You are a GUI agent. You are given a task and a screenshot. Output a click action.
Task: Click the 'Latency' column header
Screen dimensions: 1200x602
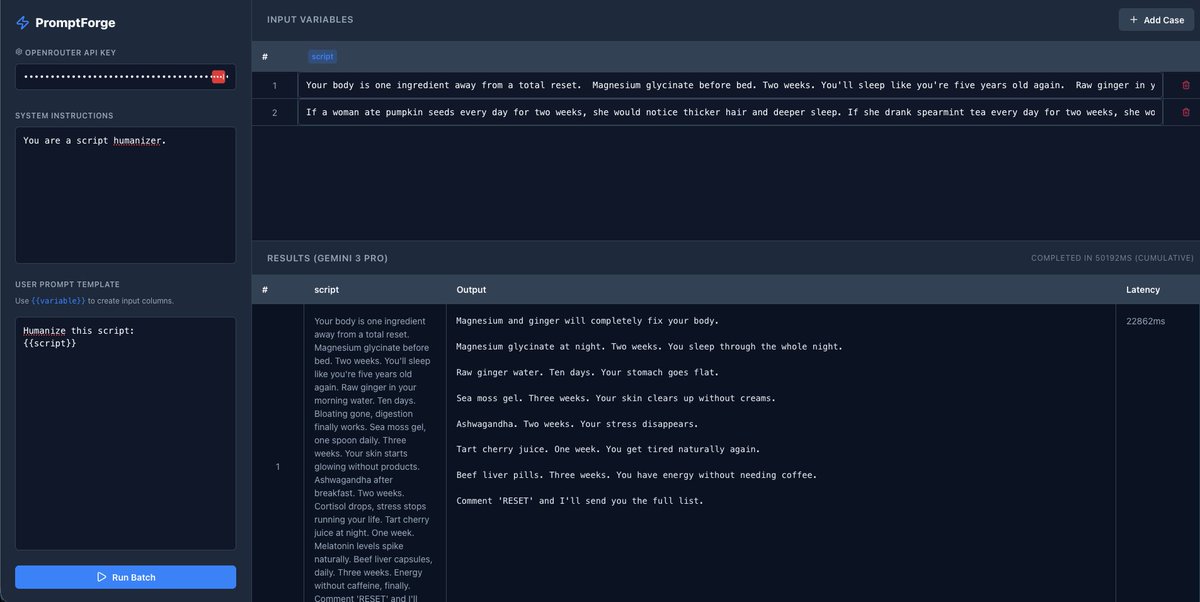pyautogui.click(x=1143, y=290)
